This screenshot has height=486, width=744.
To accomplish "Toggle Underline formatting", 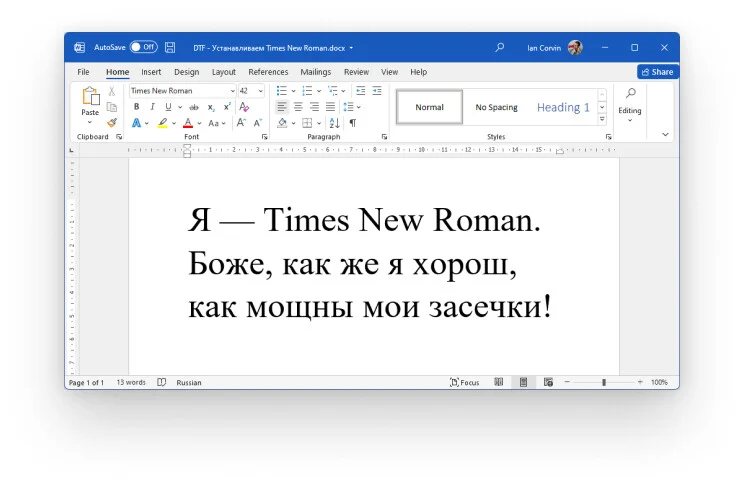I will pos(168,107).
